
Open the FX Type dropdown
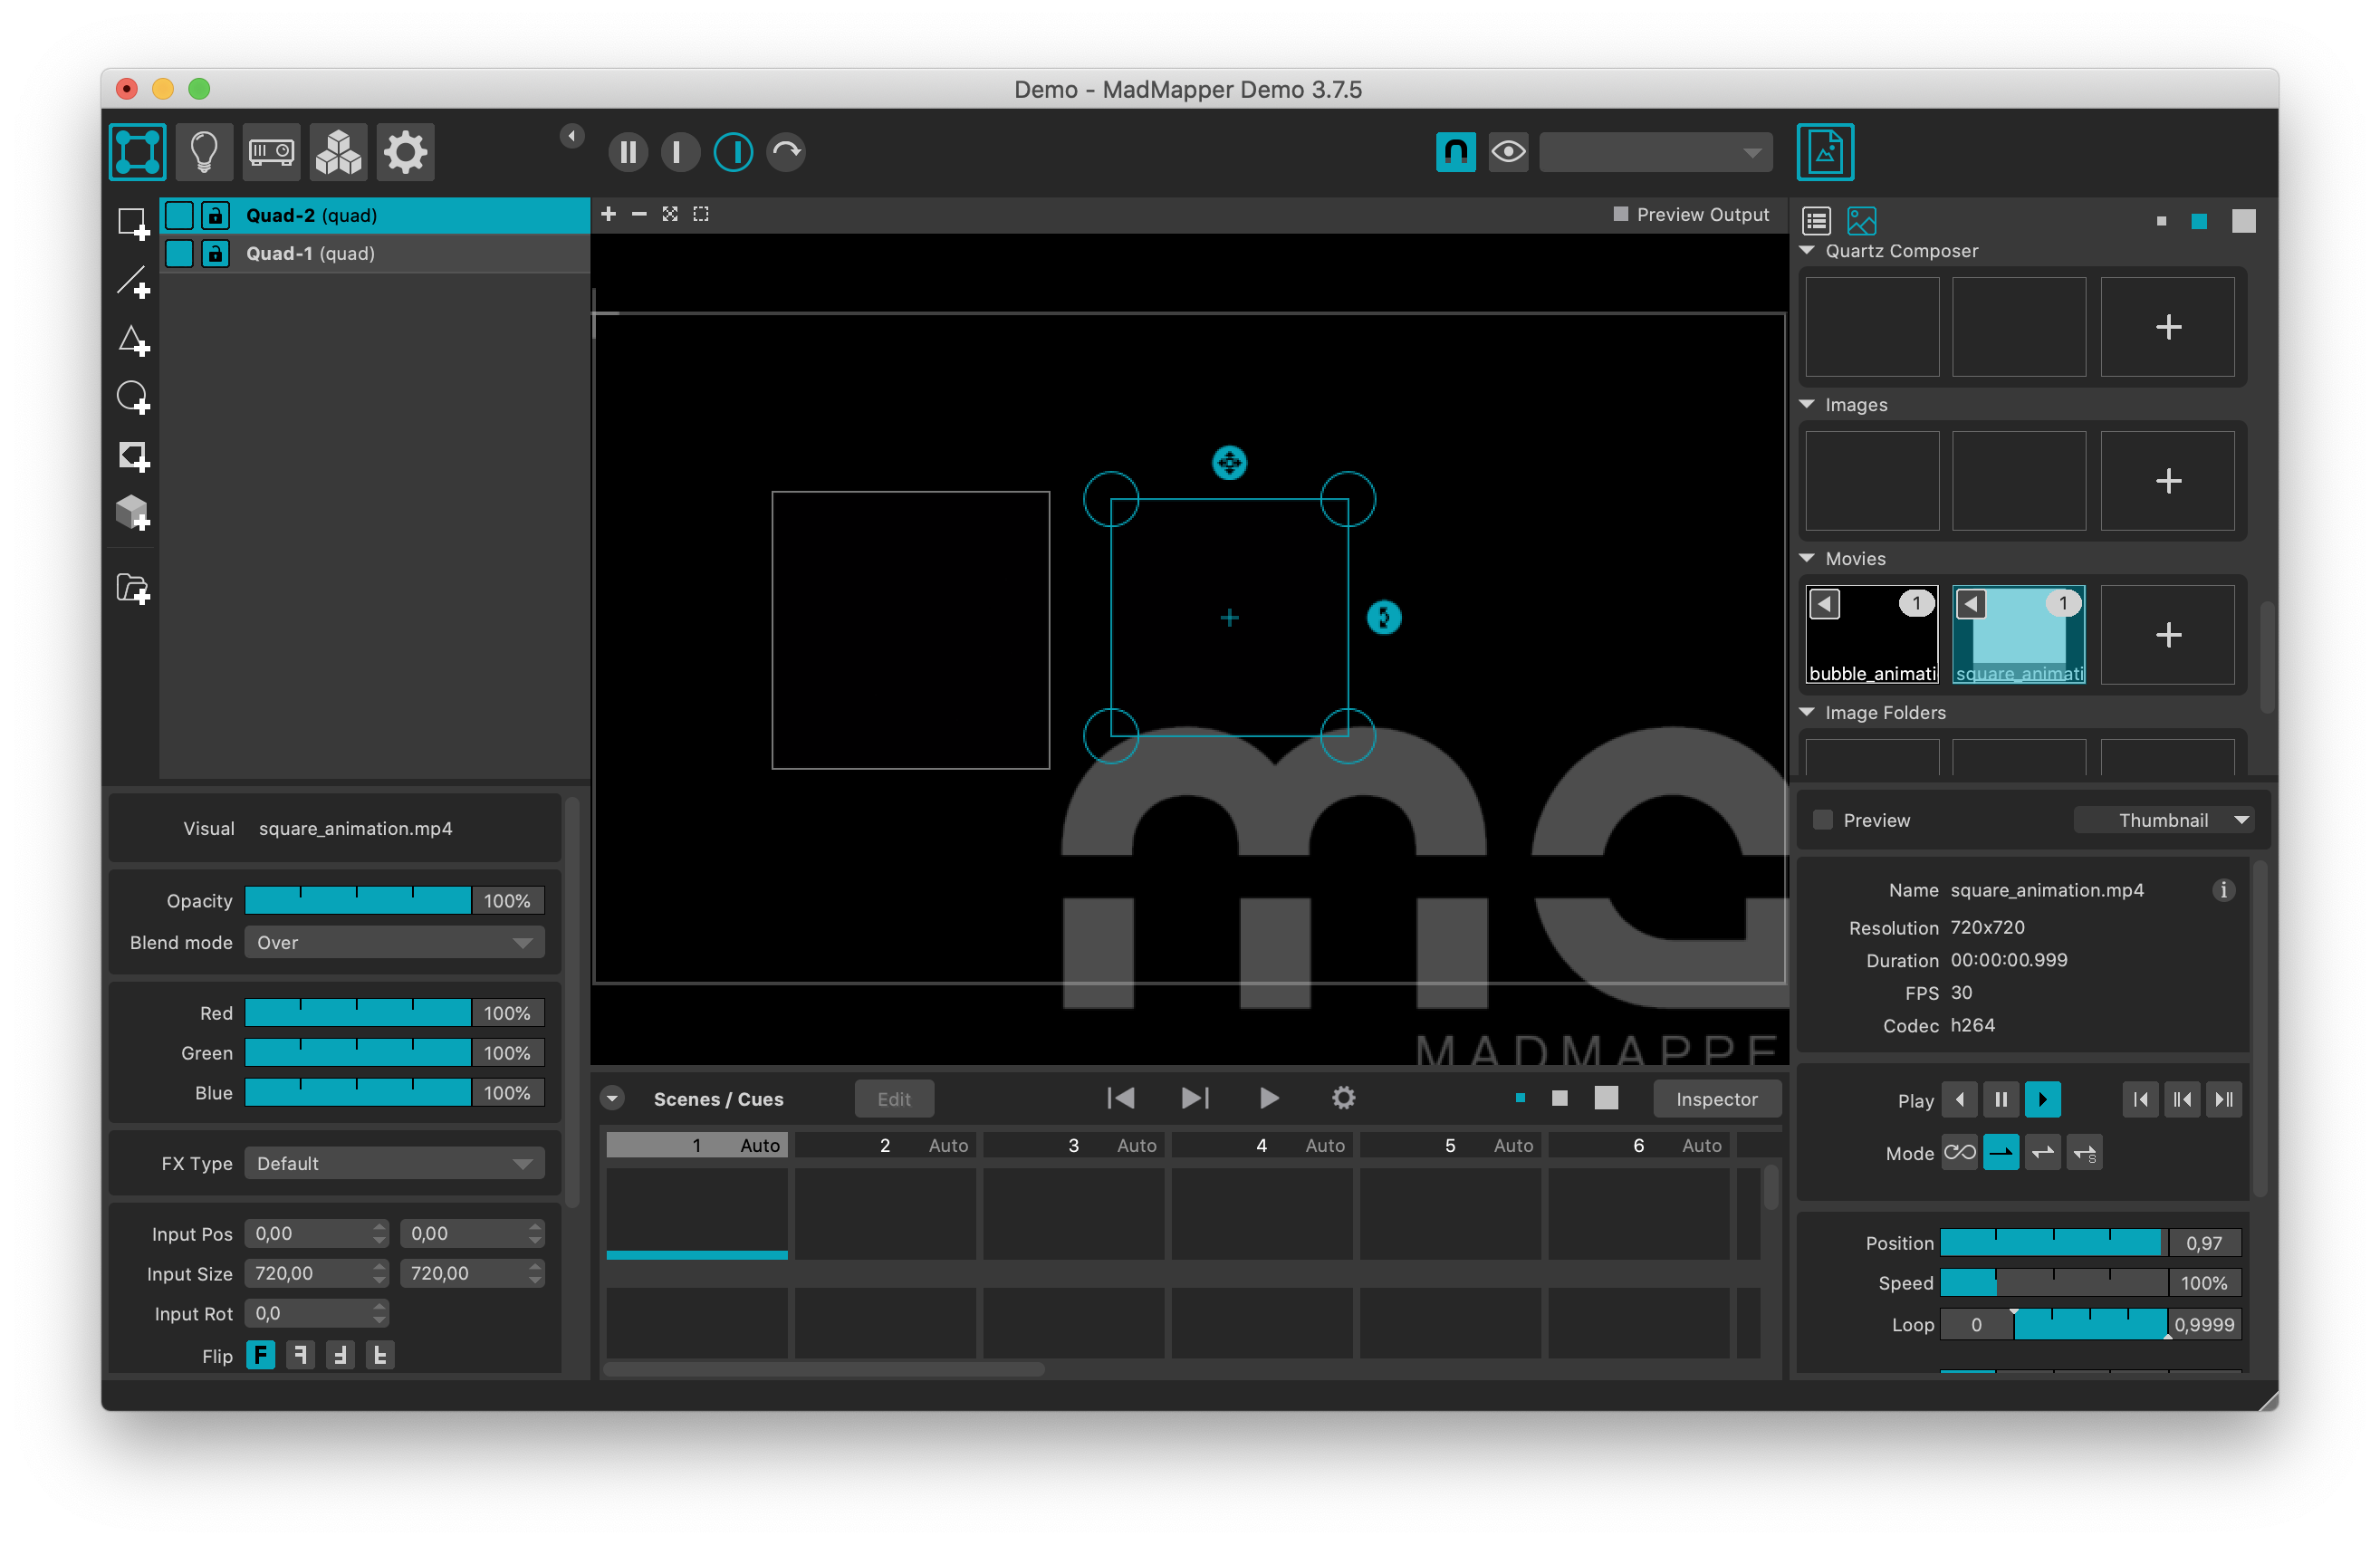(394, 1163)
